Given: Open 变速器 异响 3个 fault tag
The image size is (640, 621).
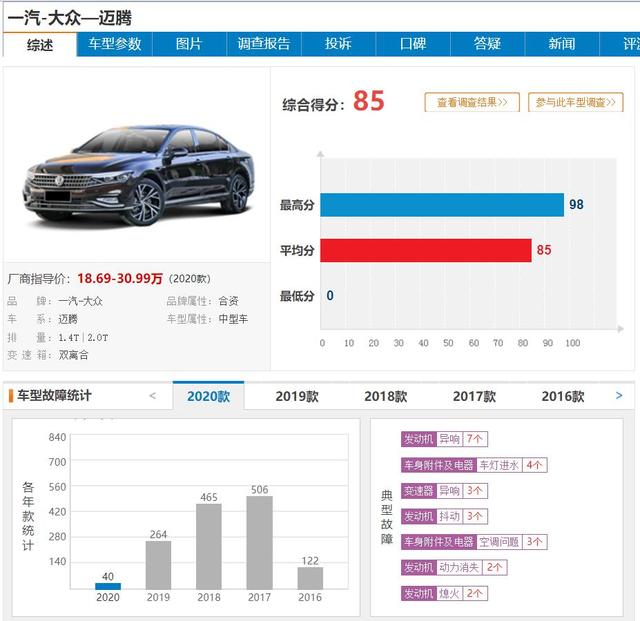Looking at the screenshot, I should click(x=444, y=491).
